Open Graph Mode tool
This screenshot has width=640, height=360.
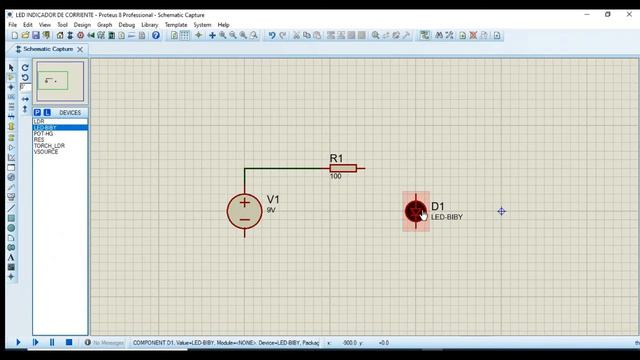[11, 158]
